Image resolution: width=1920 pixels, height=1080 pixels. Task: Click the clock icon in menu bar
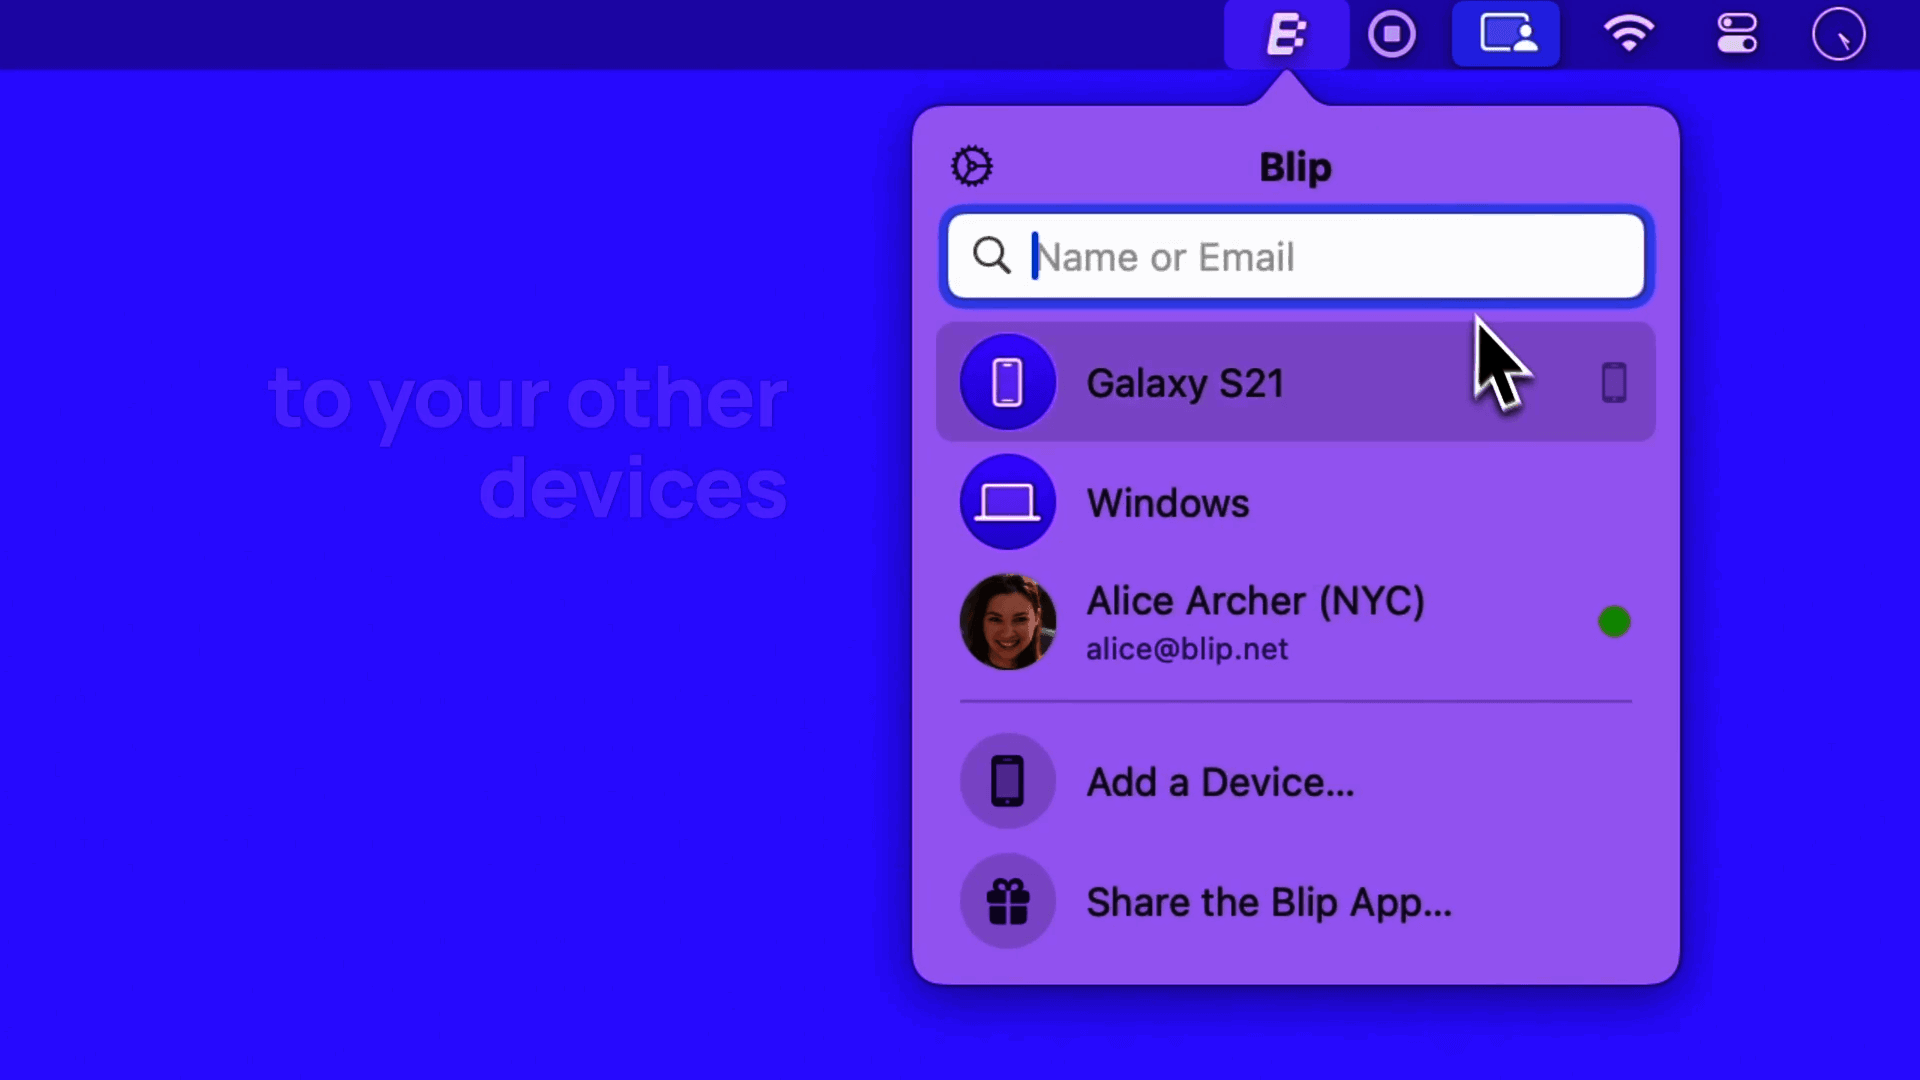[x=1838, y=35]
